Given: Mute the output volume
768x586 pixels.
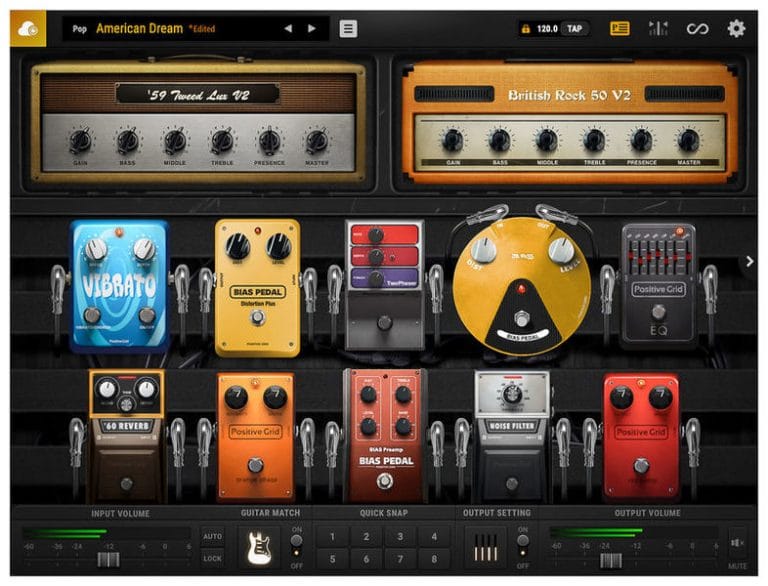Looking at the screenshot, I should (x=737, y=543).
